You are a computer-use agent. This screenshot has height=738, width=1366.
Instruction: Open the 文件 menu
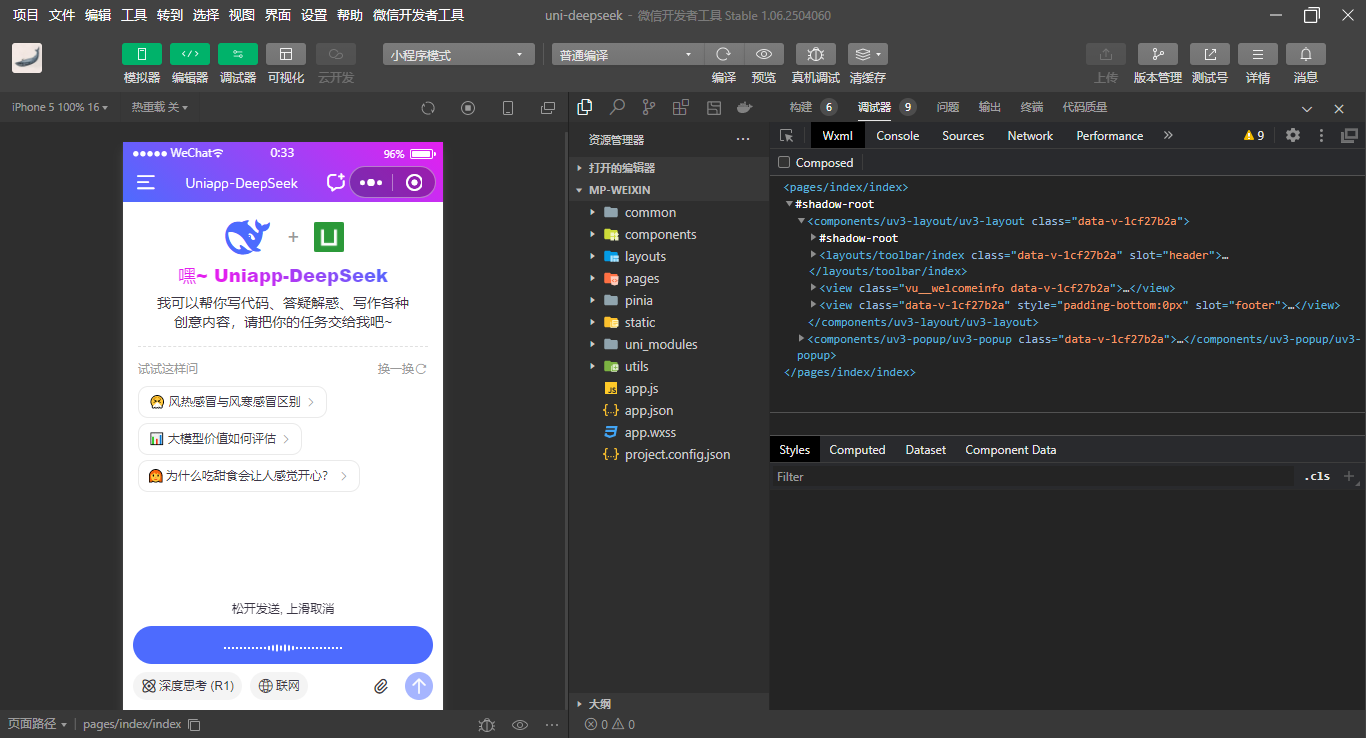coord(62,15)
